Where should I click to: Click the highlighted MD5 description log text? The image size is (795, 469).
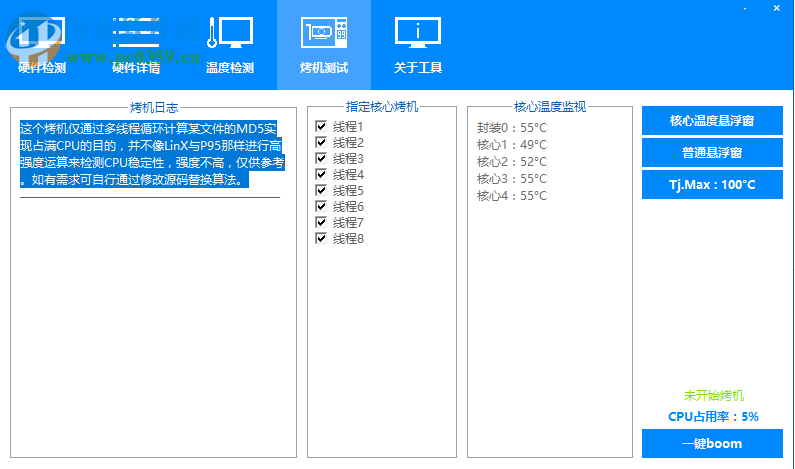[152, 154]
